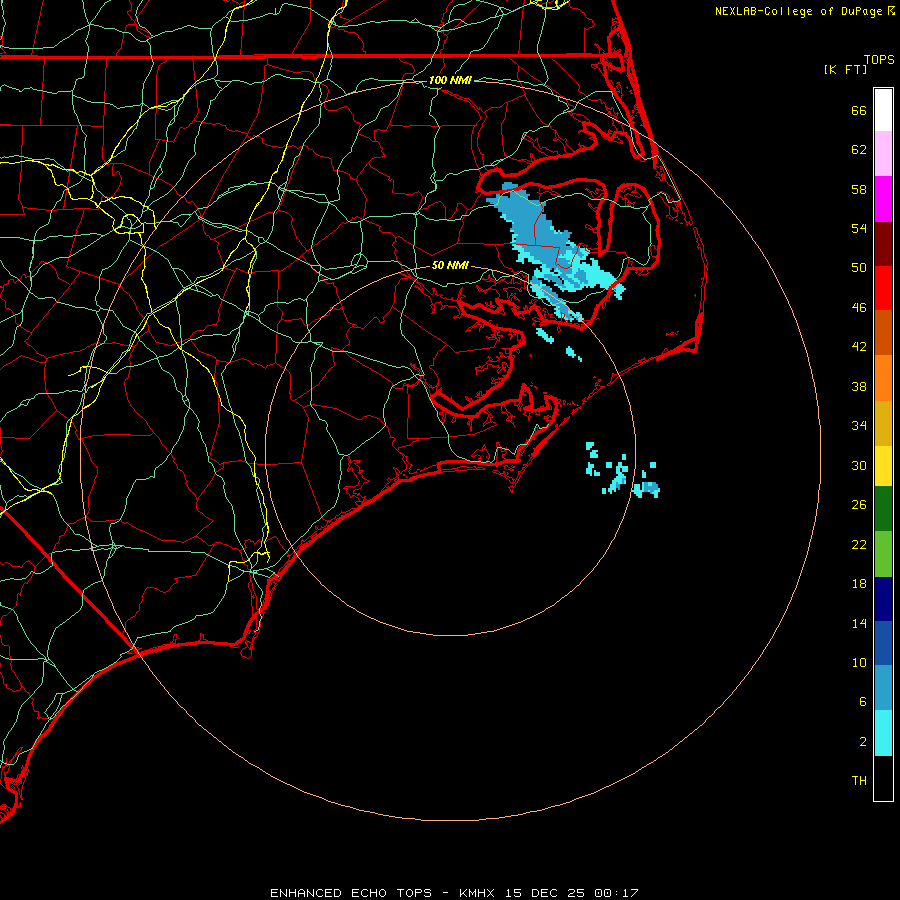900x900 pixels.
Task: Click the legend value 54
Action: coord(859,228)
